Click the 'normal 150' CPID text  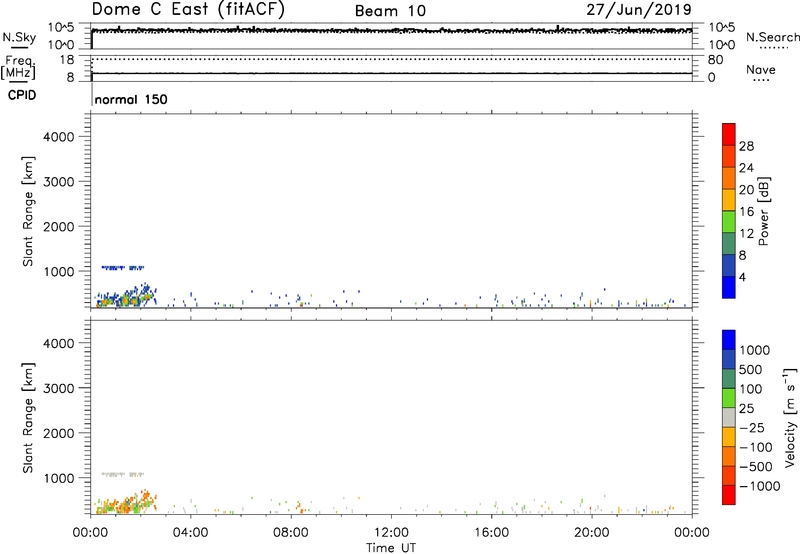[x=131, y=99]
